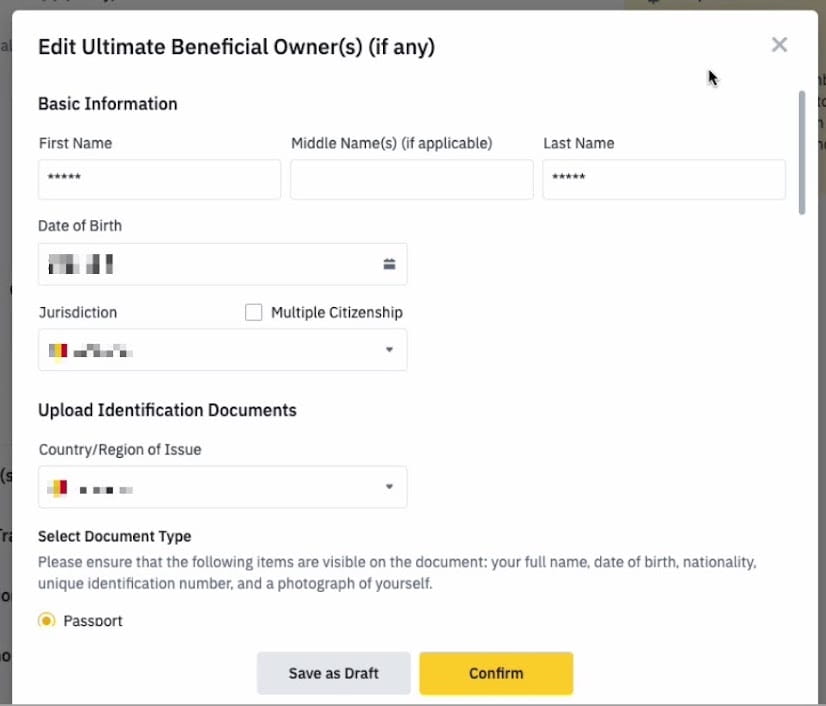Expand the Jurisdiction dropdown arrow
The width and height of the screenshot is (826, 706).
coord(389,350)
